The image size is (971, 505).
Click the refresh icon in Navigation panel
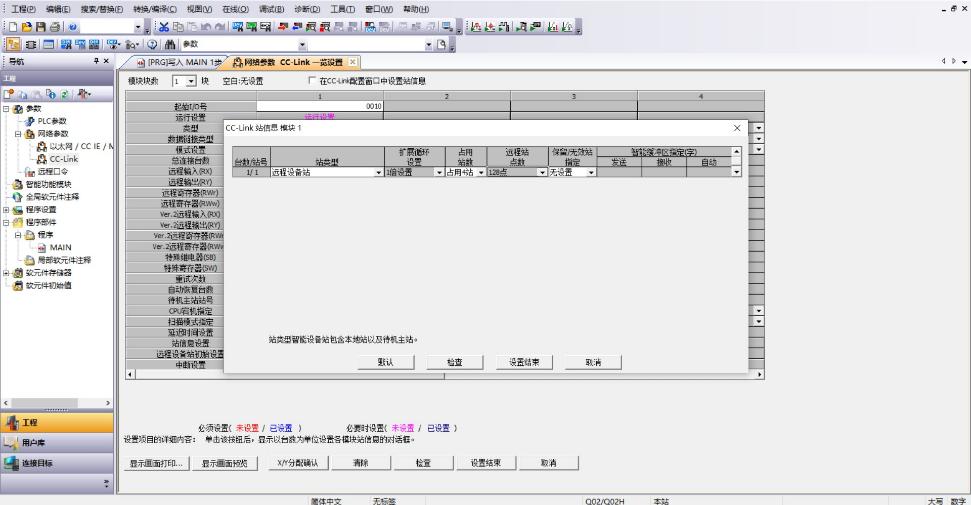coord(64,94)
